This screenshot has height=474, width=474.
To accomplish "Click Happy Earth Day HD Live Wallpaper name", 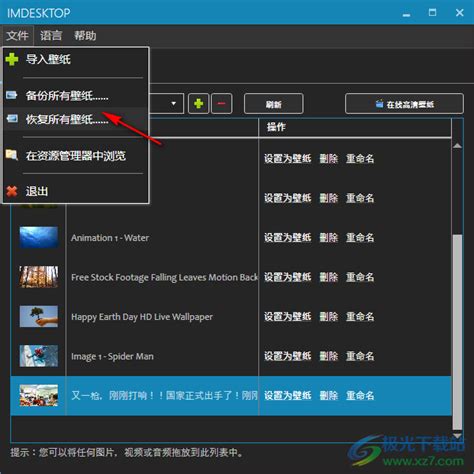I will point(142,317).
